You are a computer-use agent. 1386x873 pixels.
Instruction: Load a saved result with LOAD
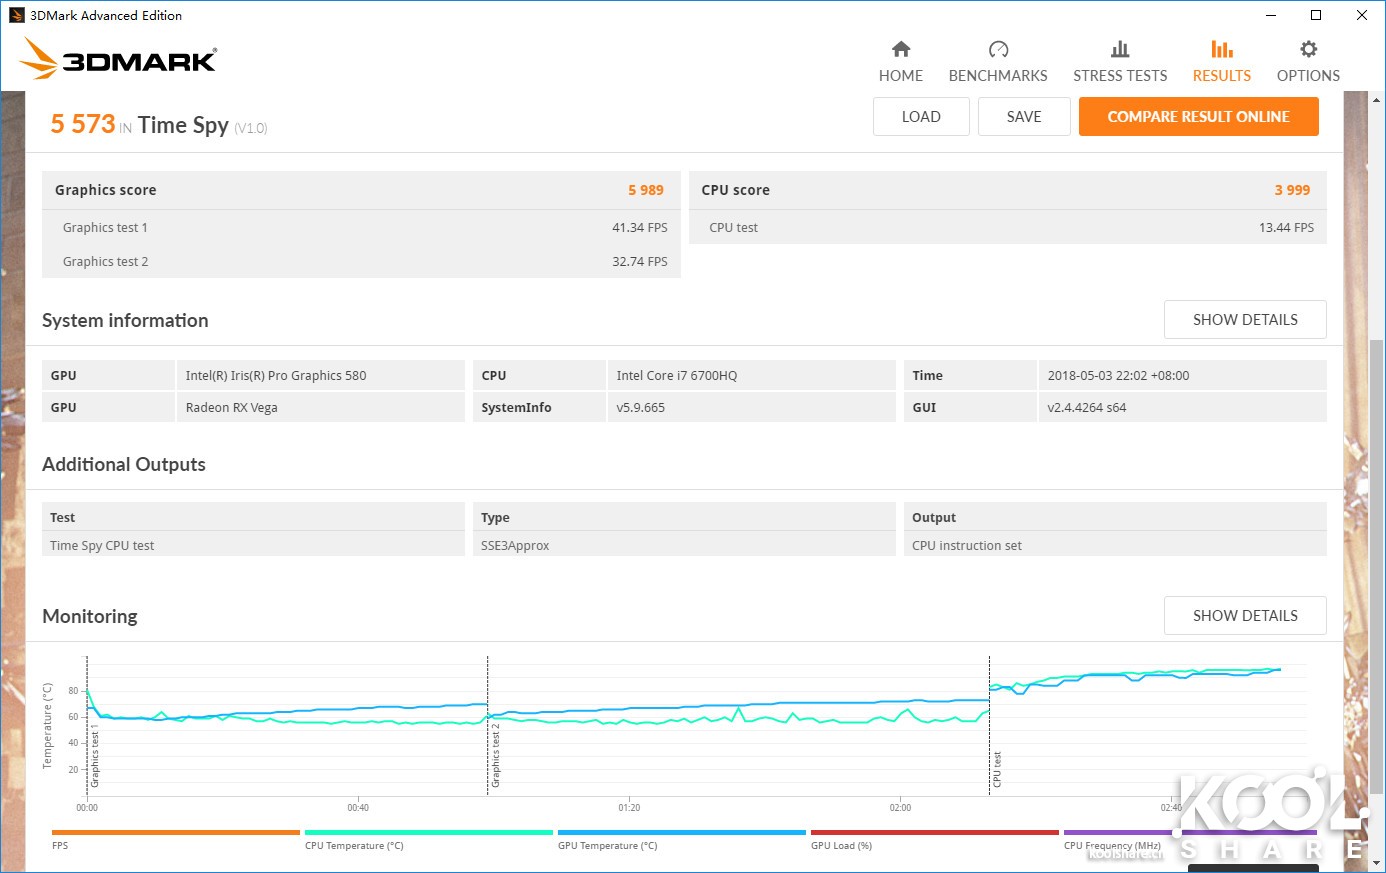tap(921, 116)
